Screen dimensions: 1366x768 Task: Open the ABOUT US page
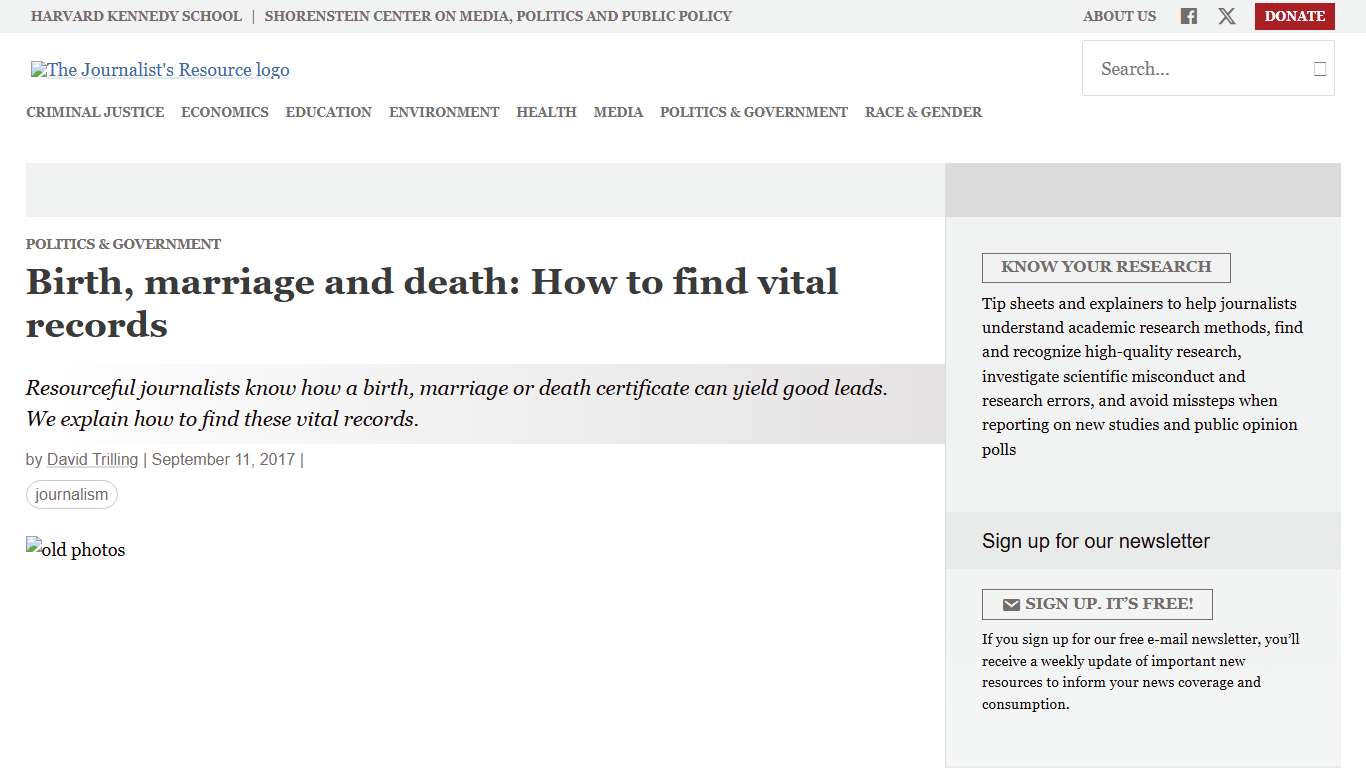(1119, 16)
